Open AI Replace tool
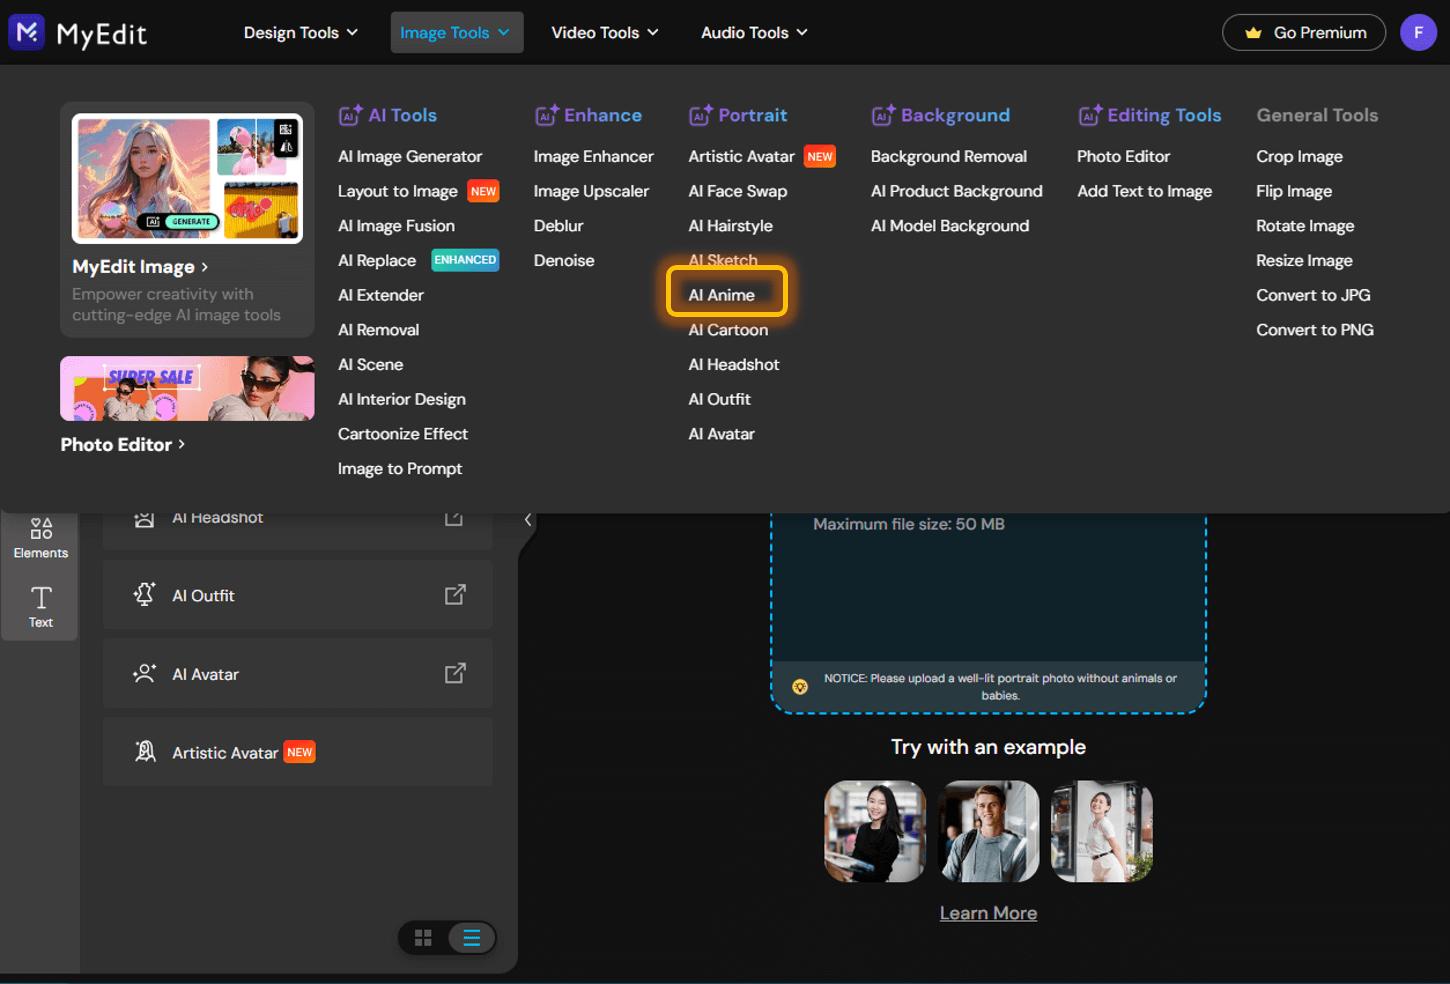Image resolution: width=1450 pixels, height=984 pixels. pyautogui.click(x=377, y=261)
